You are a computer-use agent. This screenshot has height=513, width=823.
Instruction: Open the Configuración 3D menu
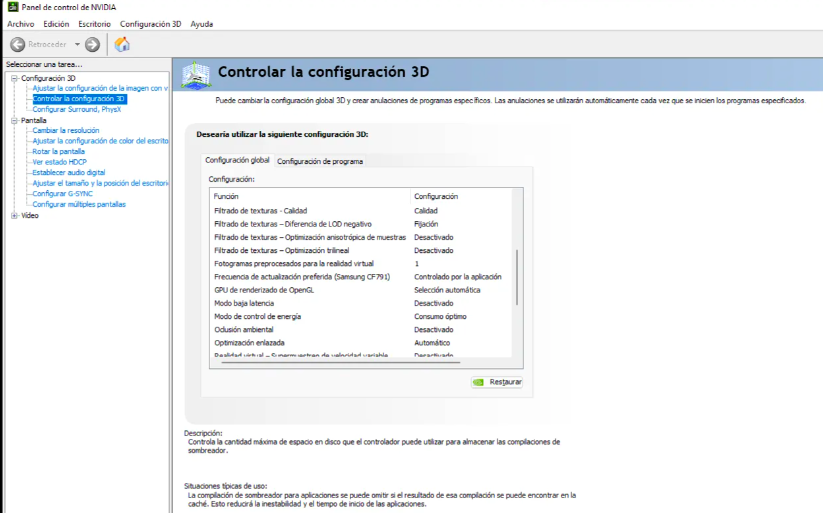tap(150, 24)
